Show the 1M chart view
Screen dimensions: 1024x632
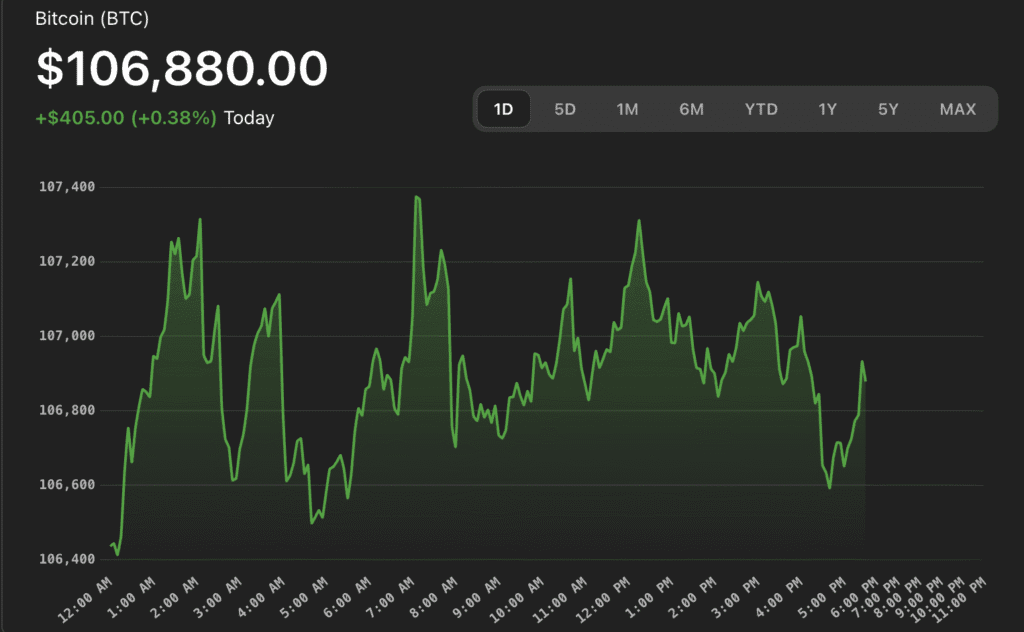(x=627, y=109)
